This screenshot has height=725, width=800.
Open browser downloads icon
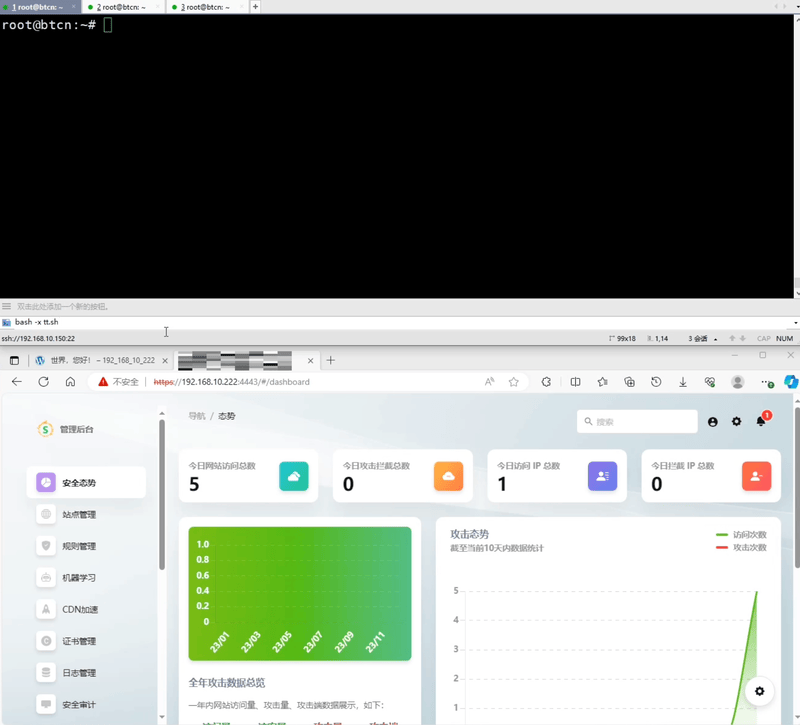coord(683,382)
